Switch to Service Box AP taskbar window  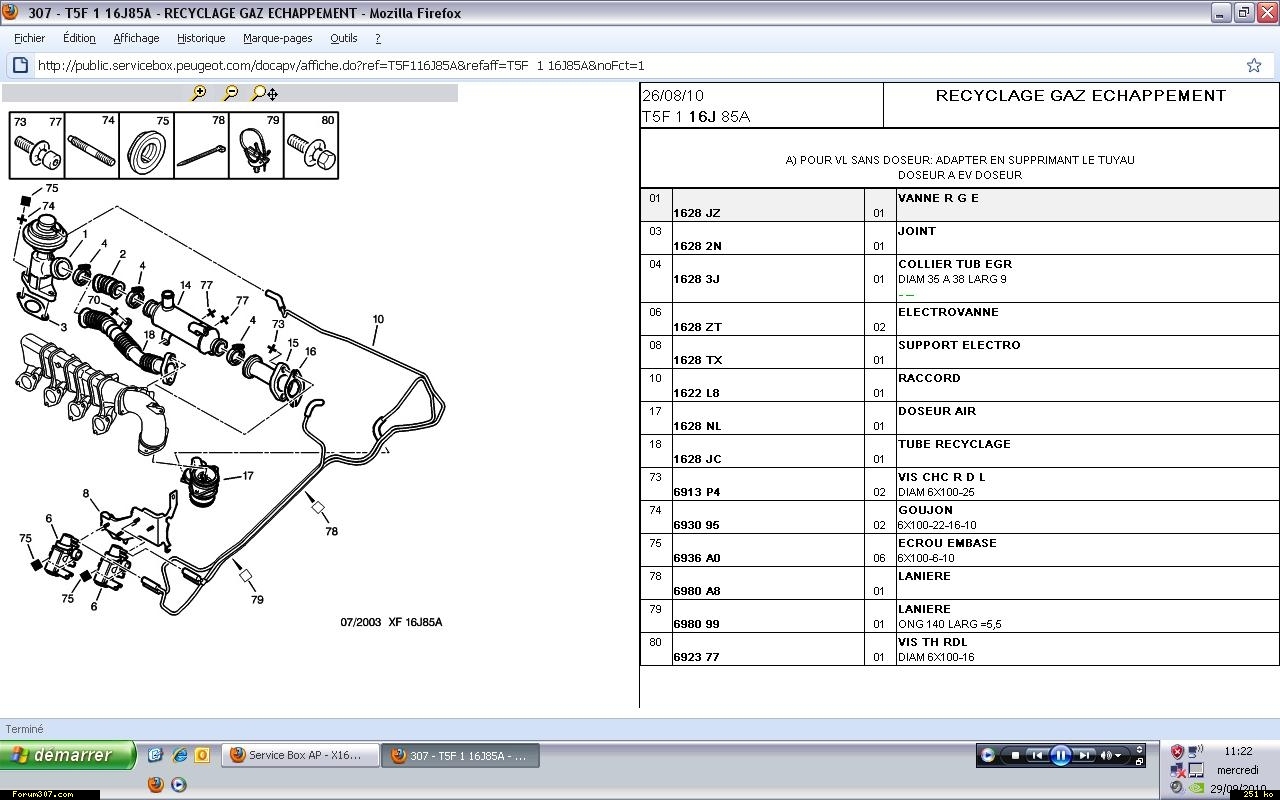tap(301, 755)
